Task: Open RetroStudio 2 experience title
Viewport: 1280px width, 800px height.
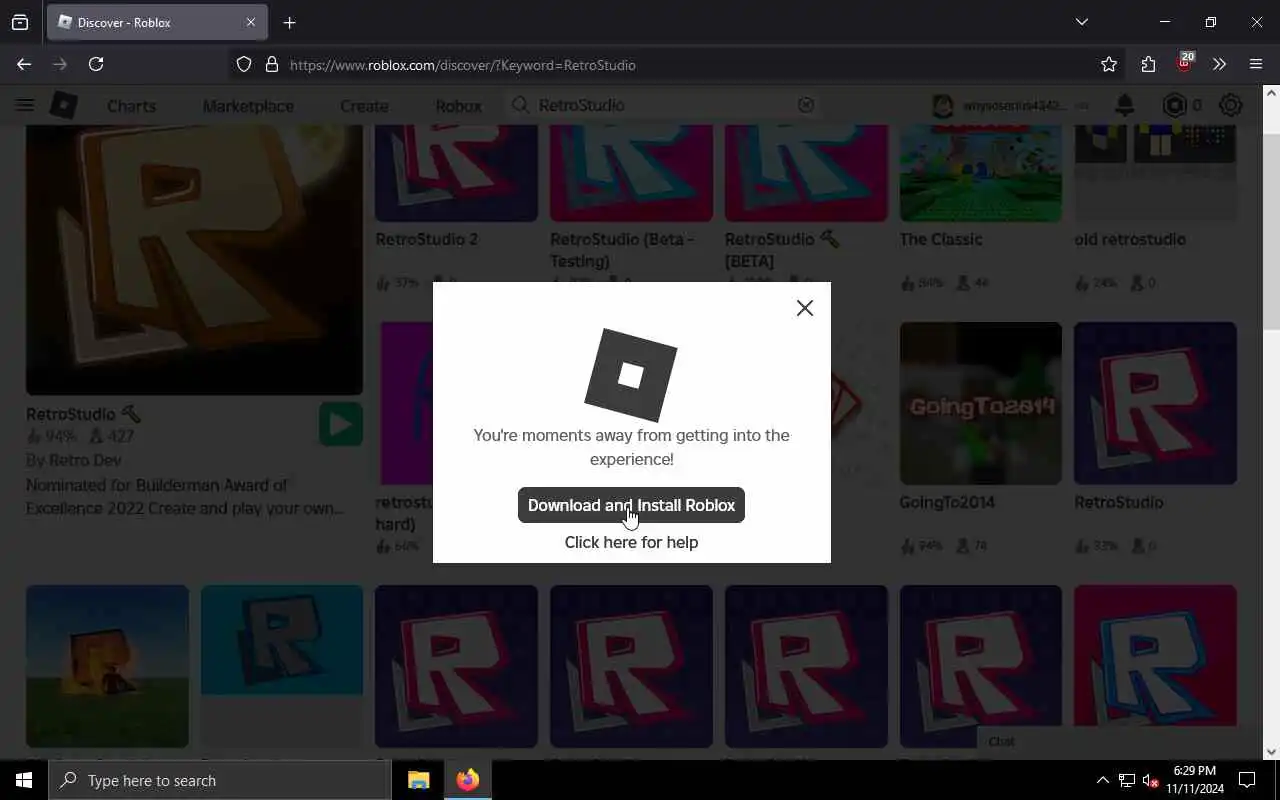Action: [427, 239]
